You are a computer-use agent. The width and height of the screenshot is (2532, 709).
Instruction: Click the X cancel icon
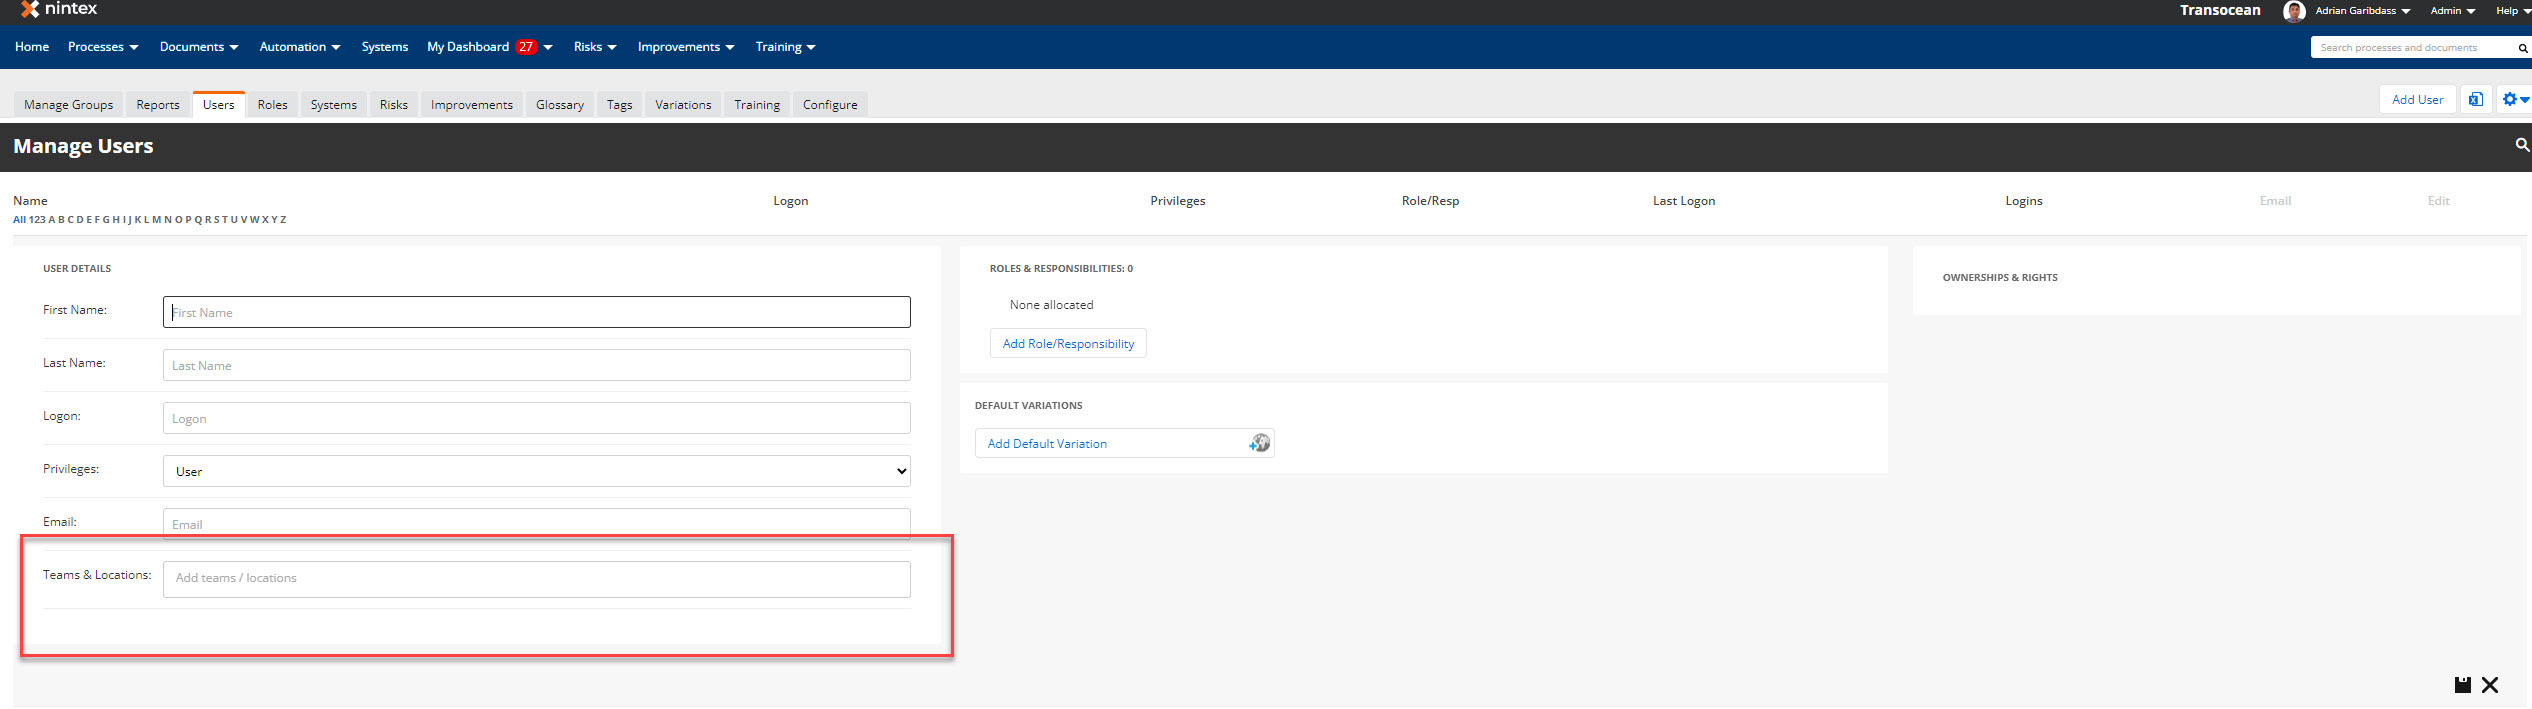pos(2490,685)
